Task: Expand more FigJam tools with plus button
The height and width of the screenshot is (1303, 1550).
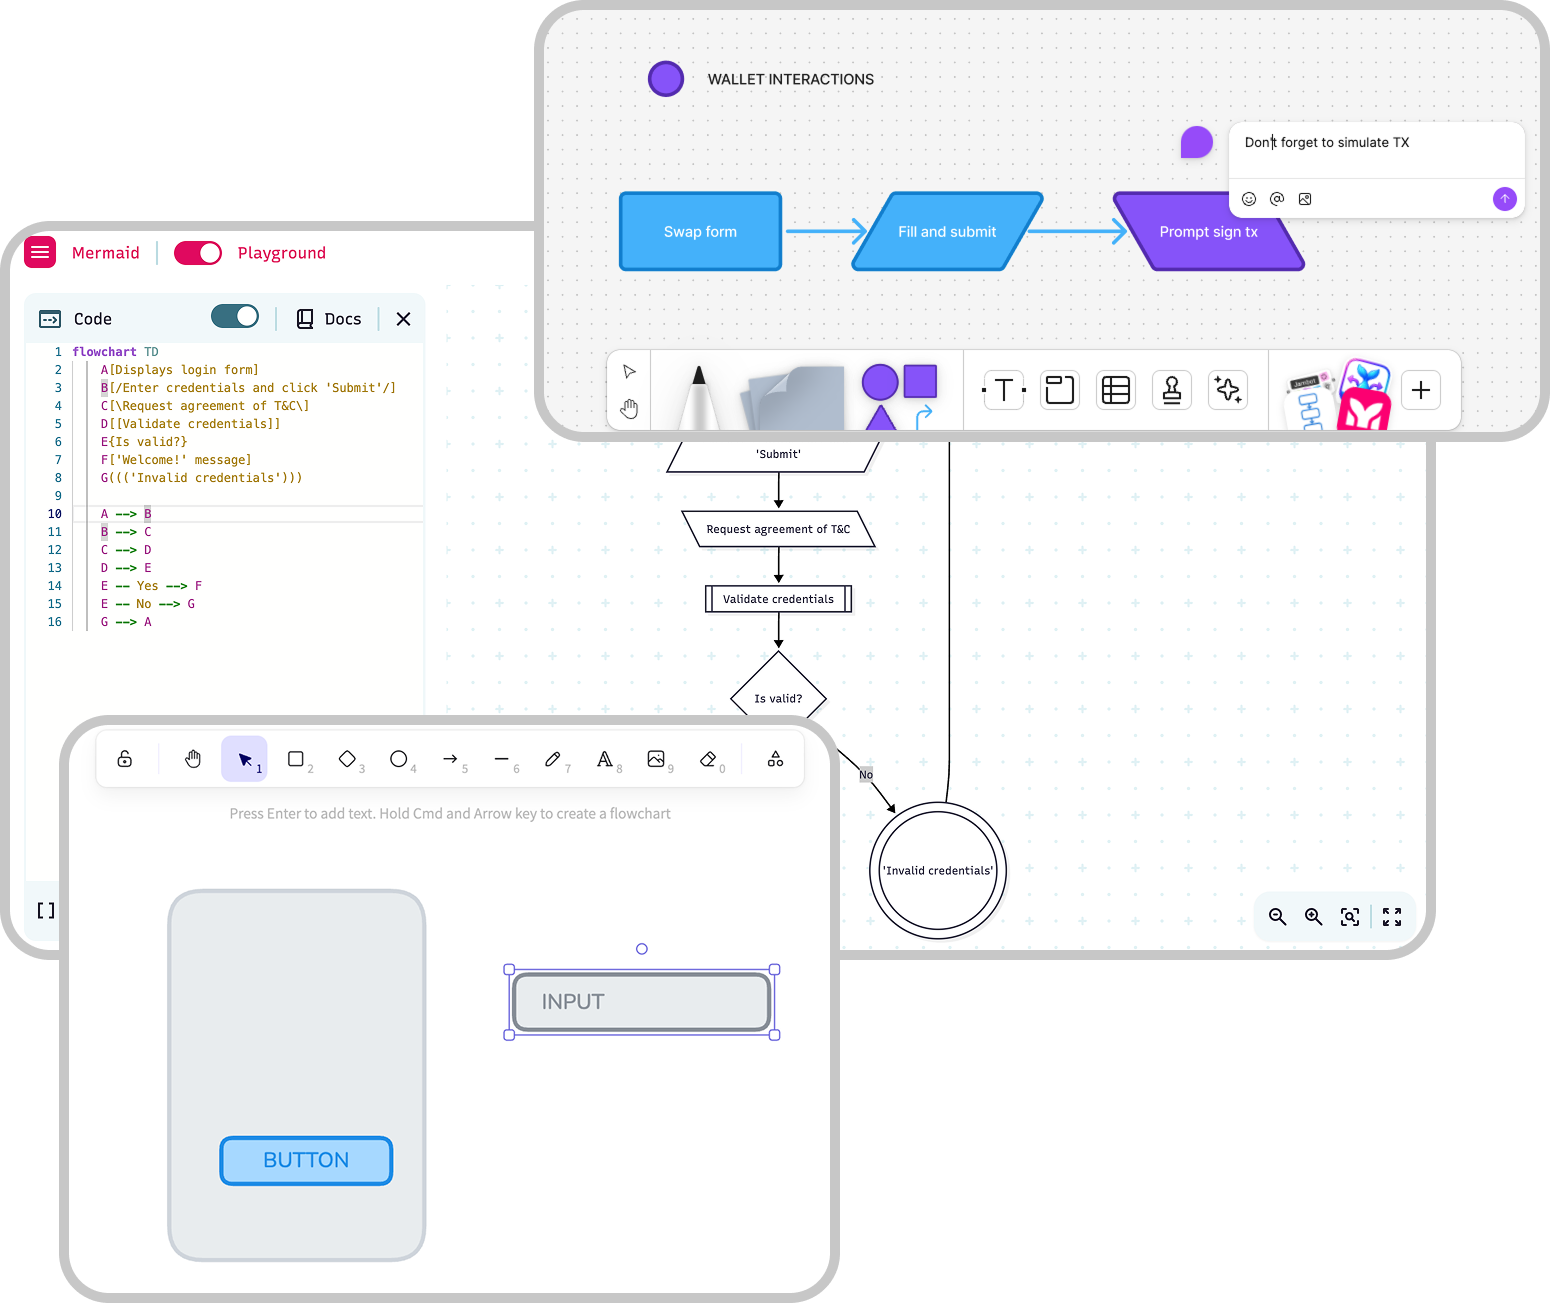Action: click(x=1421, y=390)
